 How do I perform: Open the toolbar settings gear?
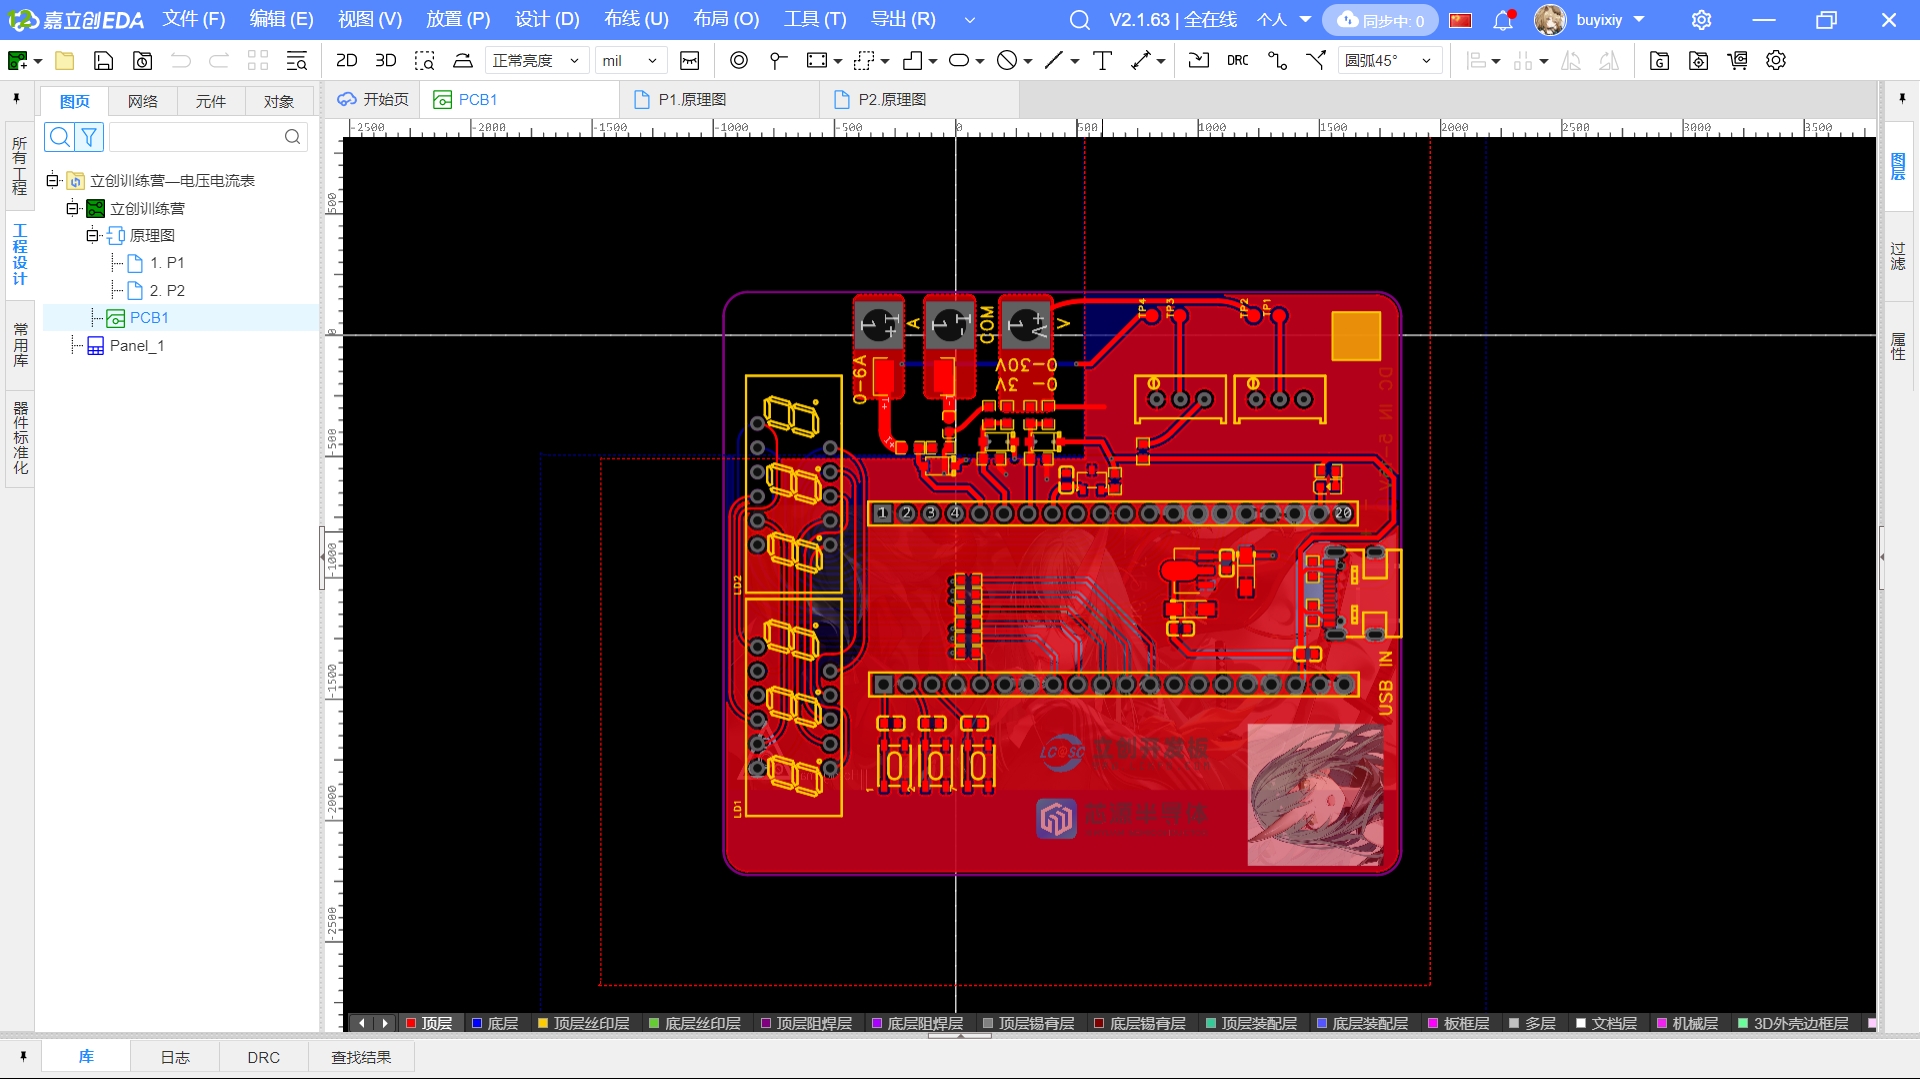[1776, 61]
